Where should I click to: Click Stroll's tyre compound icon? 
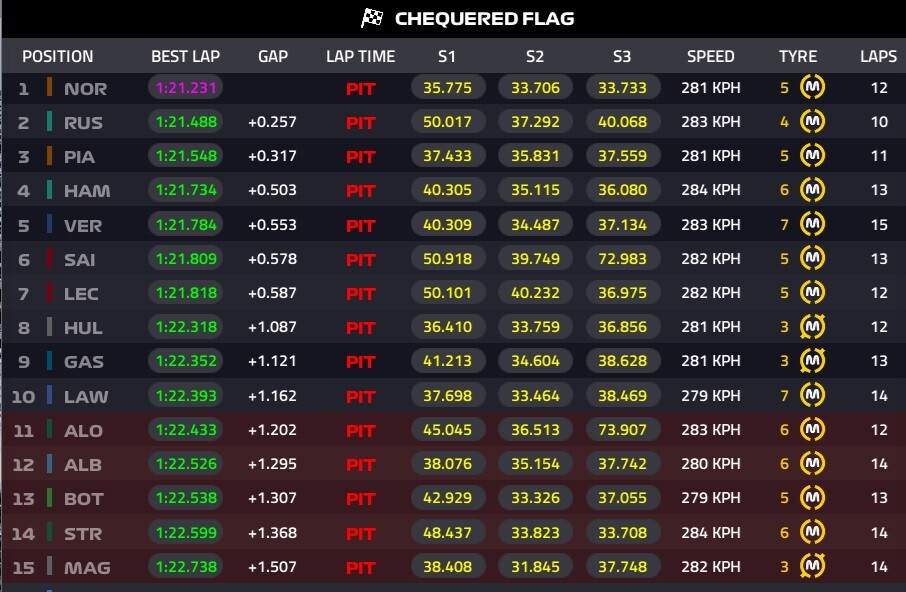point(815,533)
